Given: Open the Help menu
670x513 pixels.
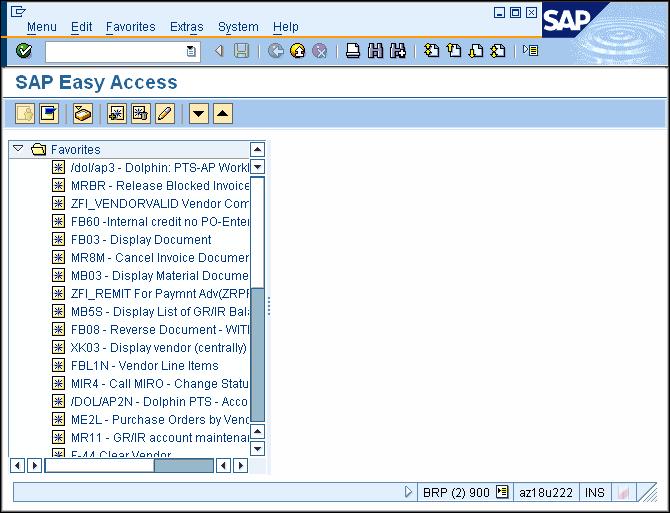Looking at the screenshot, I should [285, 27].
